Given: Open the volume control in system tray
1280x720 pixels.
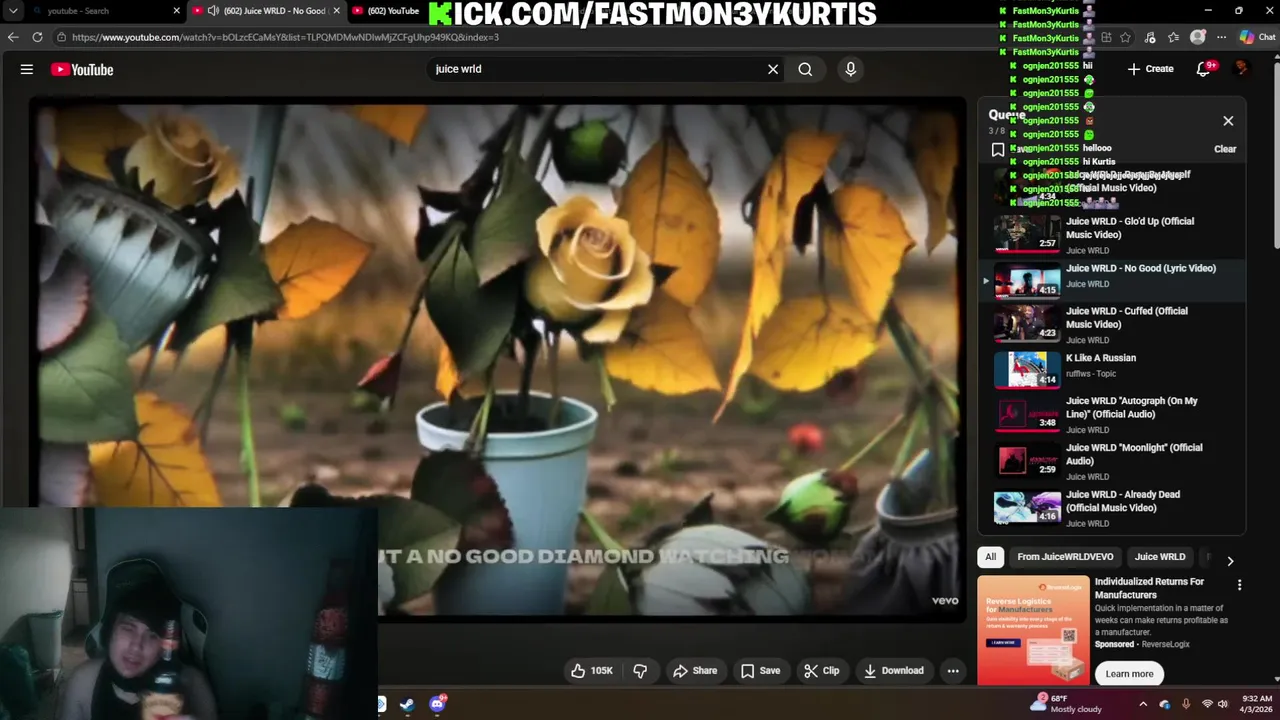Looking at the screenshot, I should coord(1222,704).
